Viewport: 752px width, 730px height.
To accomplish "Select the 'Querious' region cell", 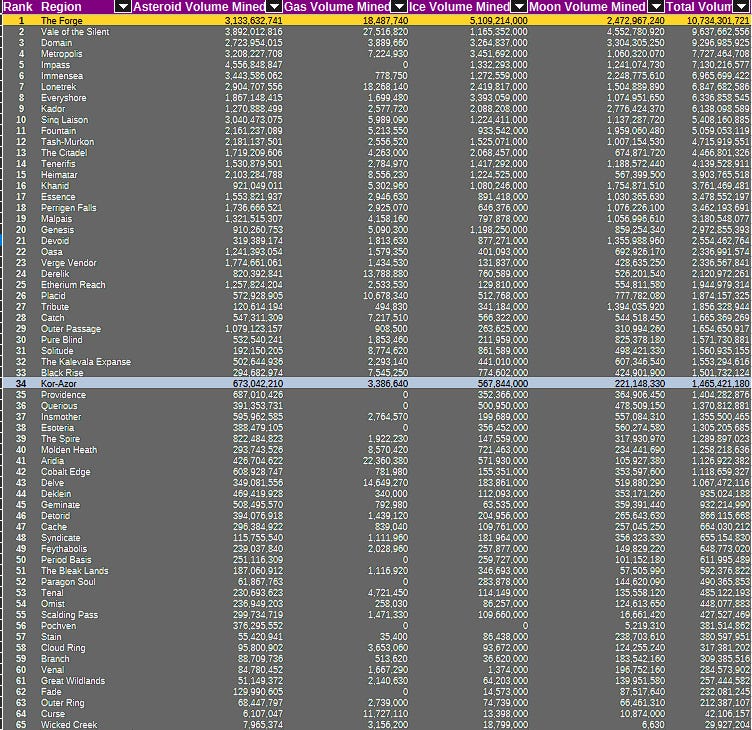I will 59,406.
